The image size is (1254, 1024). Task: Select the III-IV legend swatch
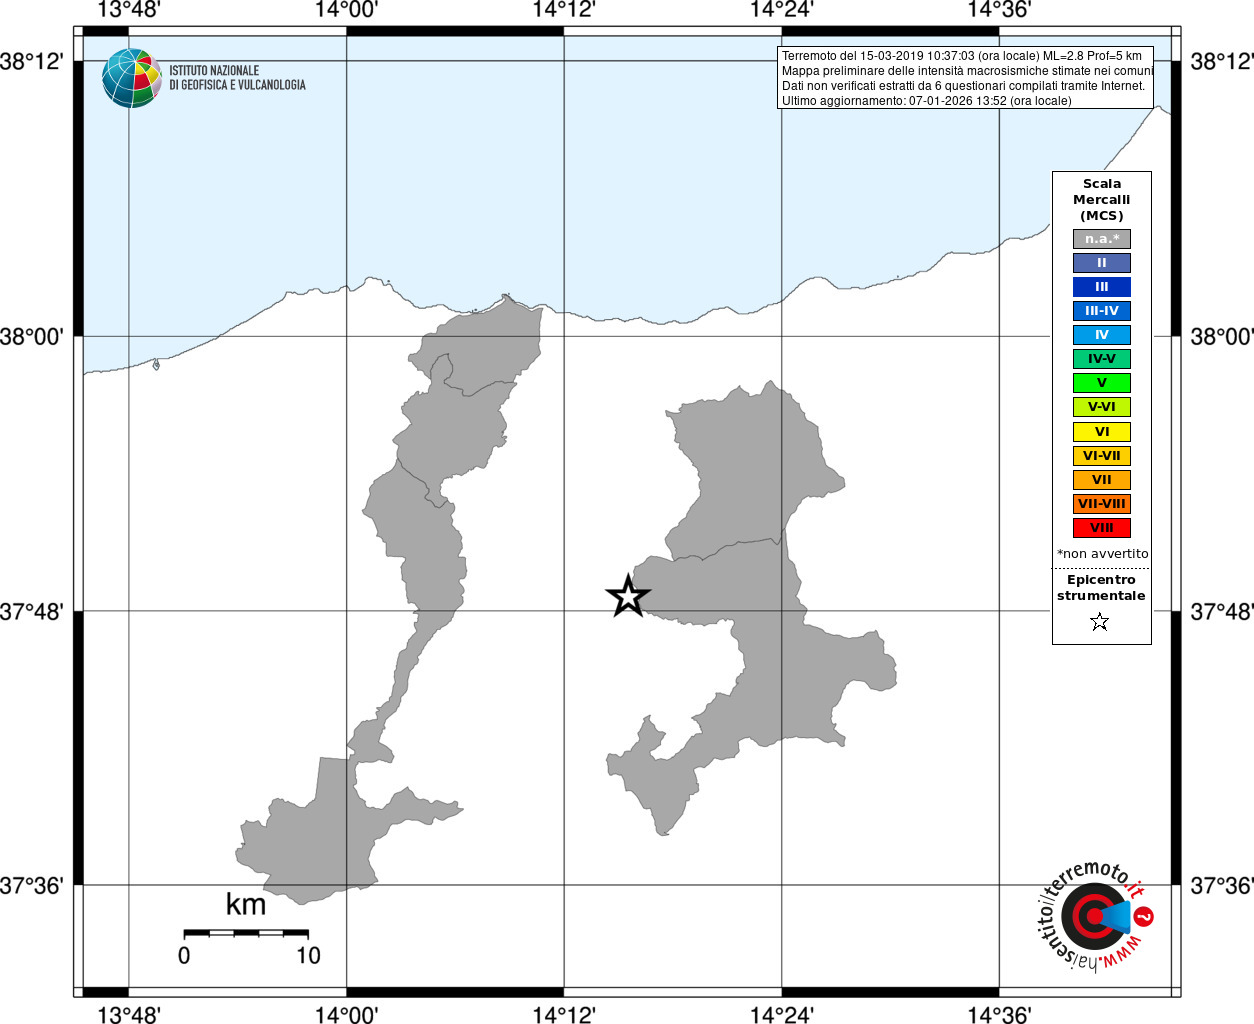(x=1102, y=311)
